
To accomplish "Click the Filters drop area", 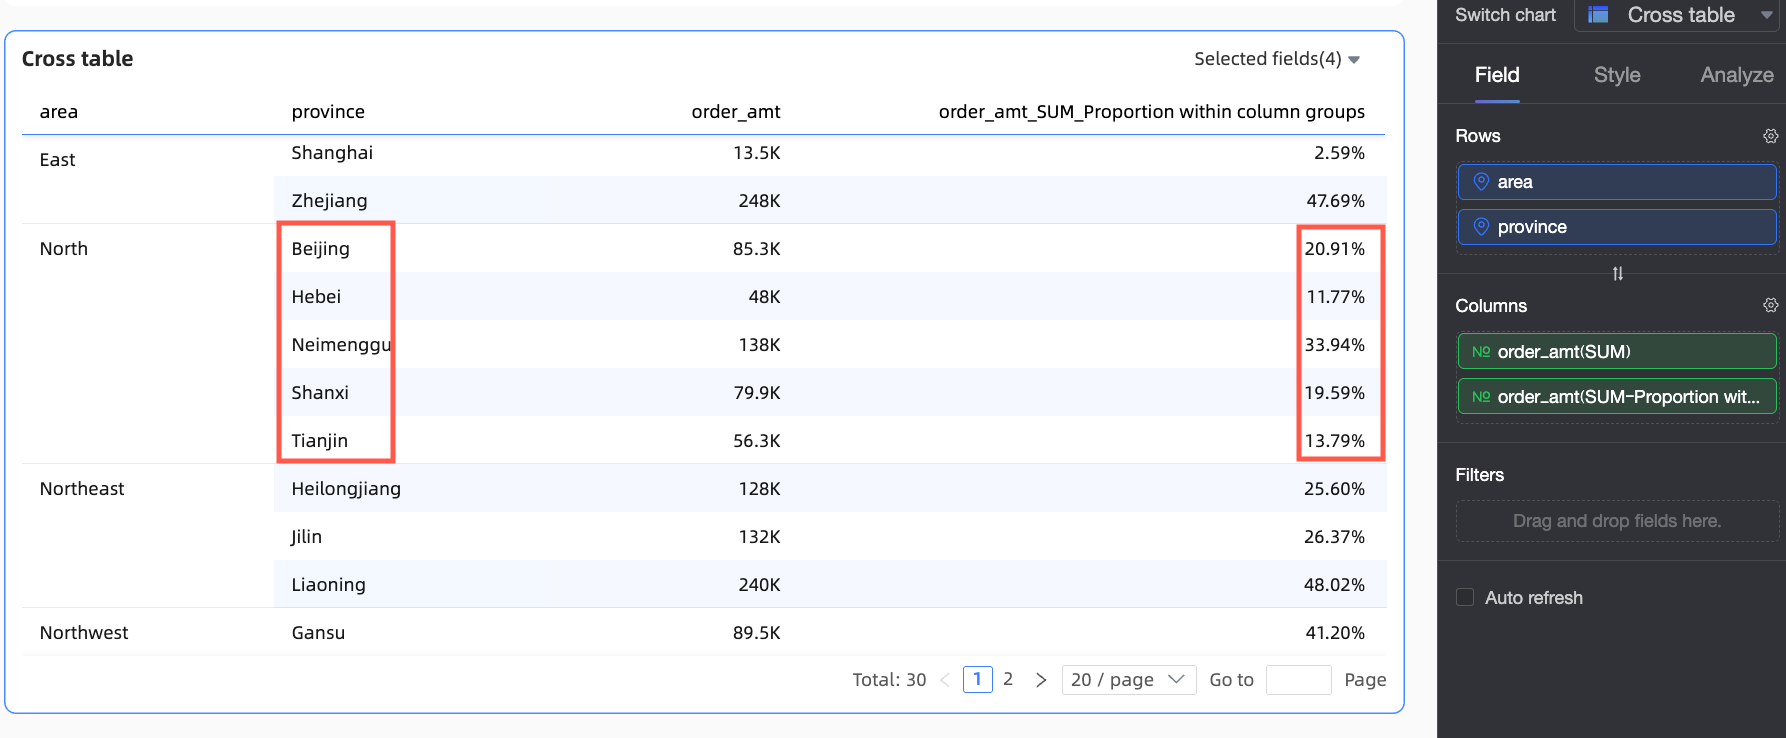I will [x=1616, y=521].
